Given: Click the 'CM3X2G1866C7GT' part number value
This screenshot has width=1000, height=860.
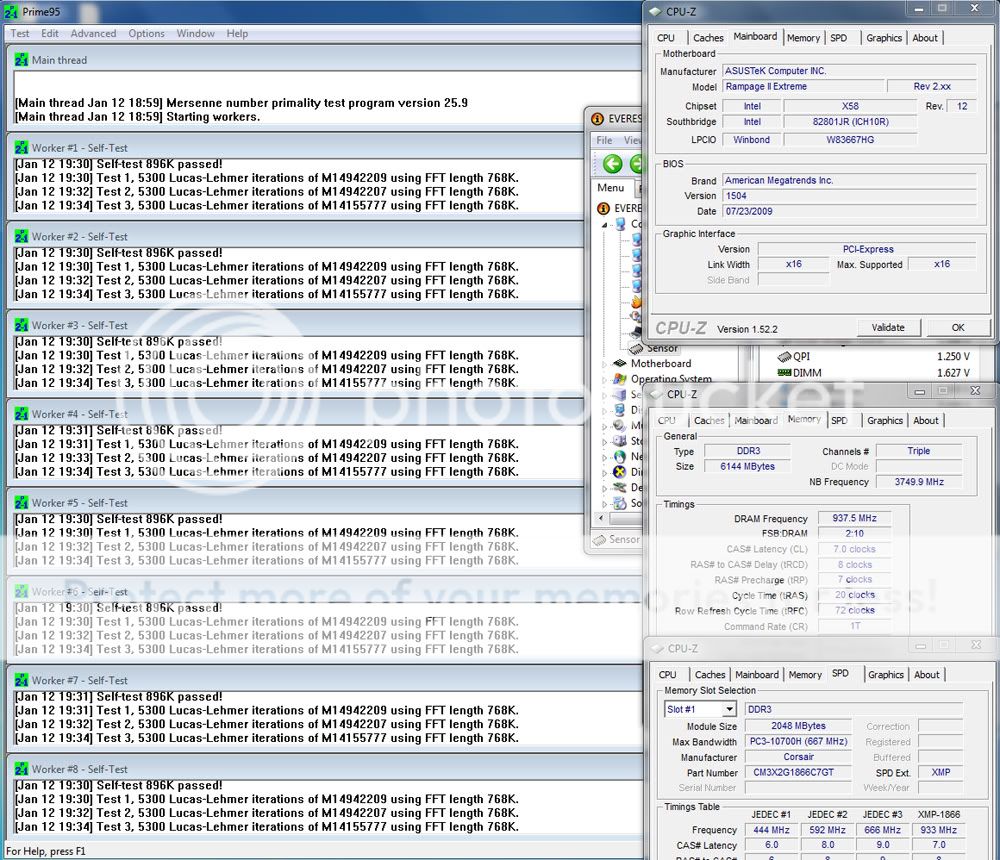Looking at the screenshot, I should coord(793,773).
